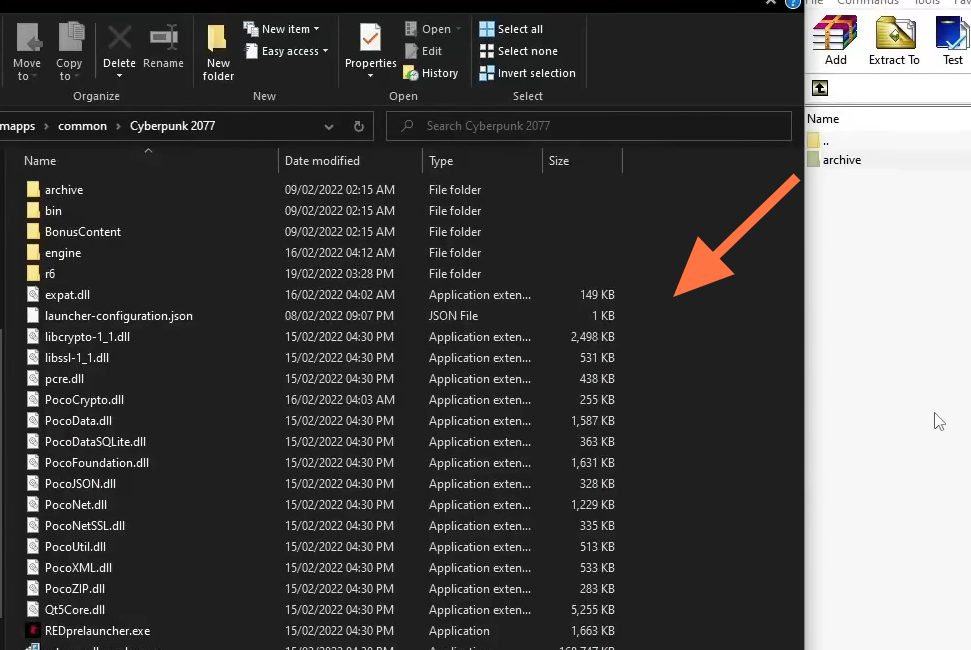Expand the Open button dropdown arrow
Image resolution: width=971 pixels, height=650 pixels.
458,29
